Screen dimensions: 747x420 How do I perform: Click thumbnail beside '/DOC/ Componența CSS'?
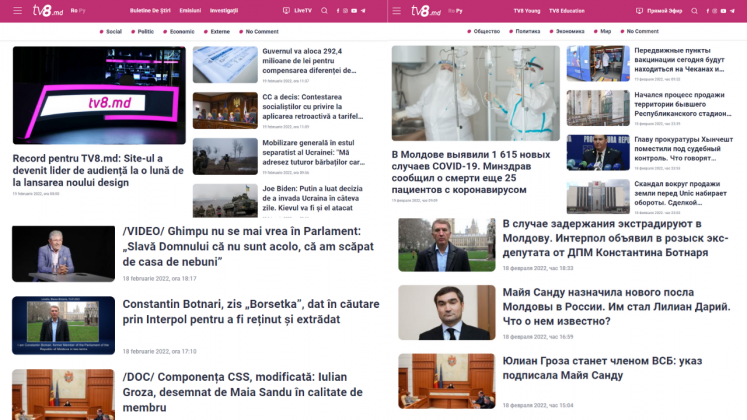(63, 394)
